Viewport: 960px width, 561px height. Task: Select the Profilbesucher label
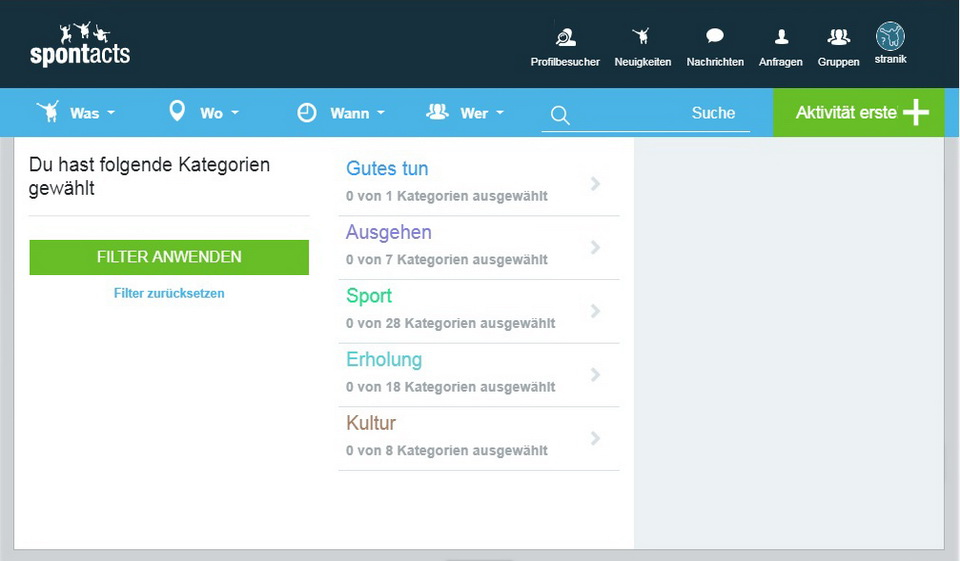[x=565, y=62]
